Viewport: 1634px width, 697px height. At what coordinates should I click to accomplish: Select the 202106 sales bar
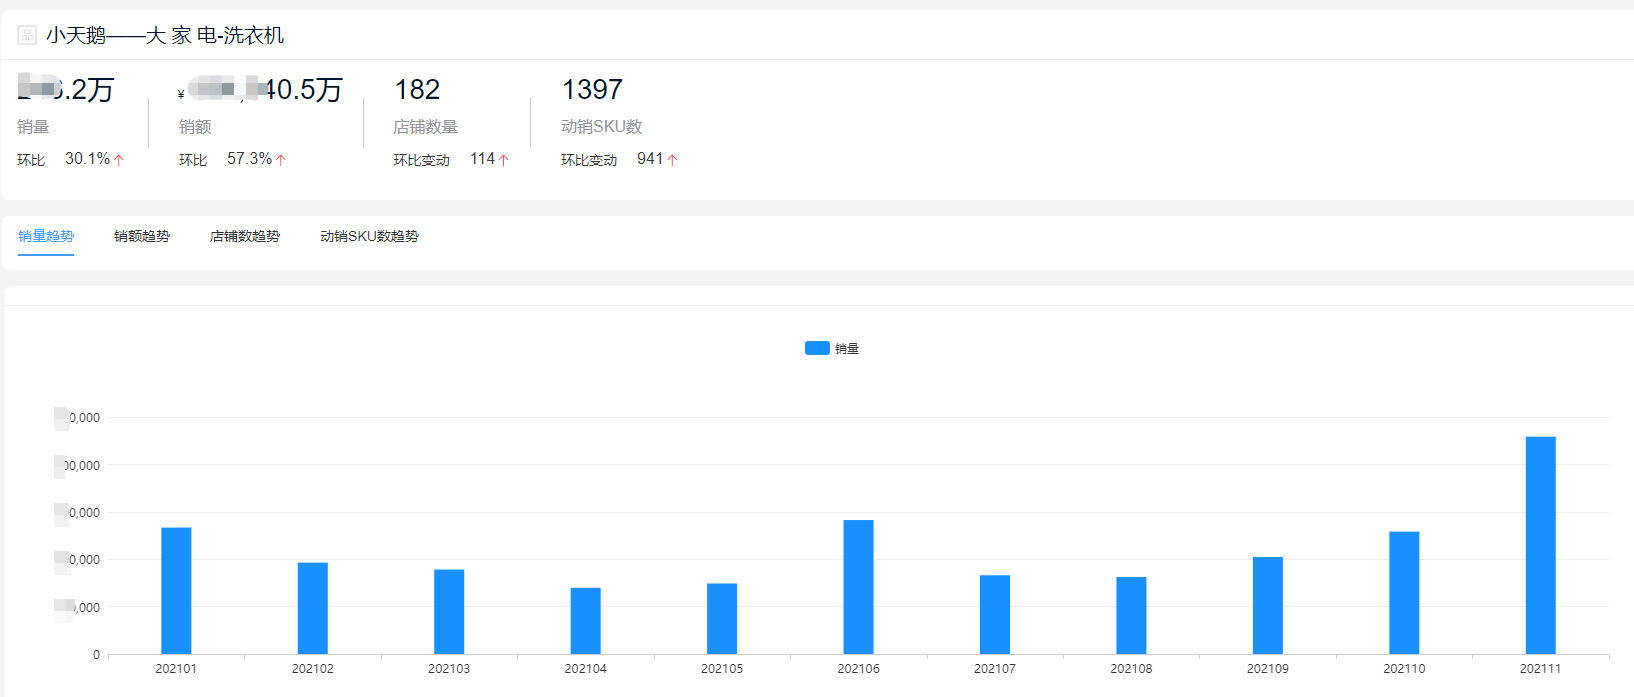tap(858, 587)
